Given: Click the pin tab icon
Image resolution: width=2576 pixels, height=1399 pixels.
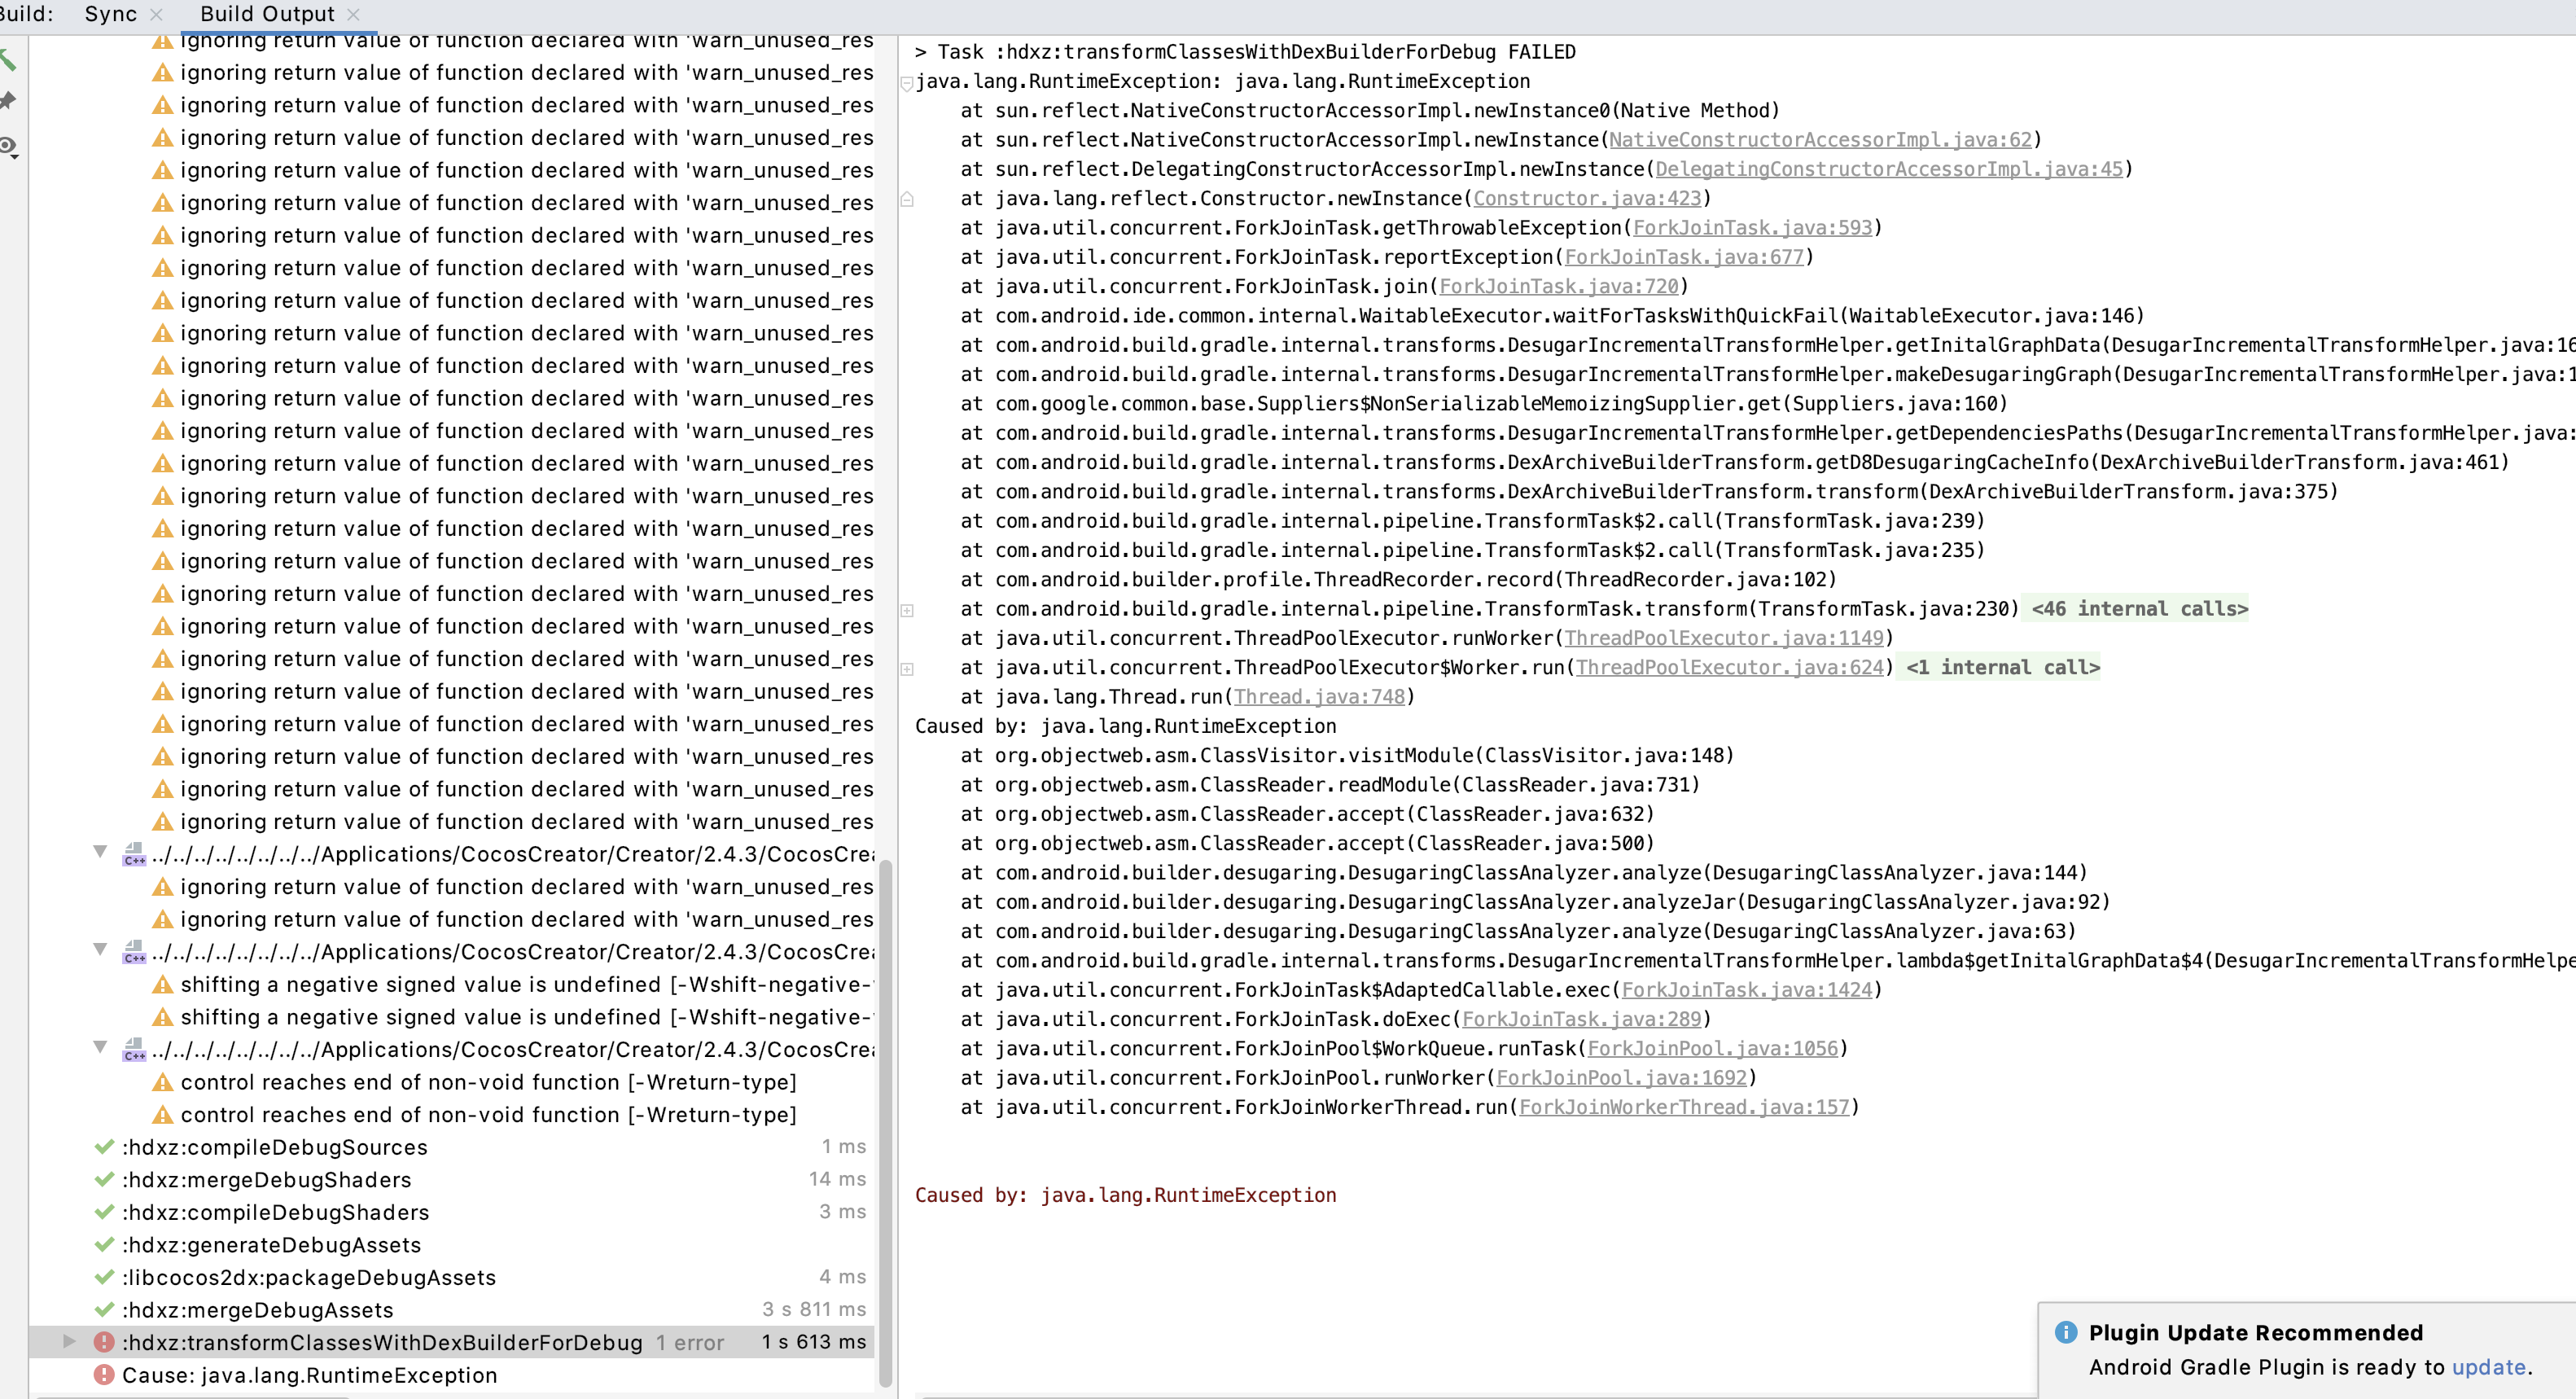Looking at the screenshot, I should pyautogui.click(x=8, y=101).
